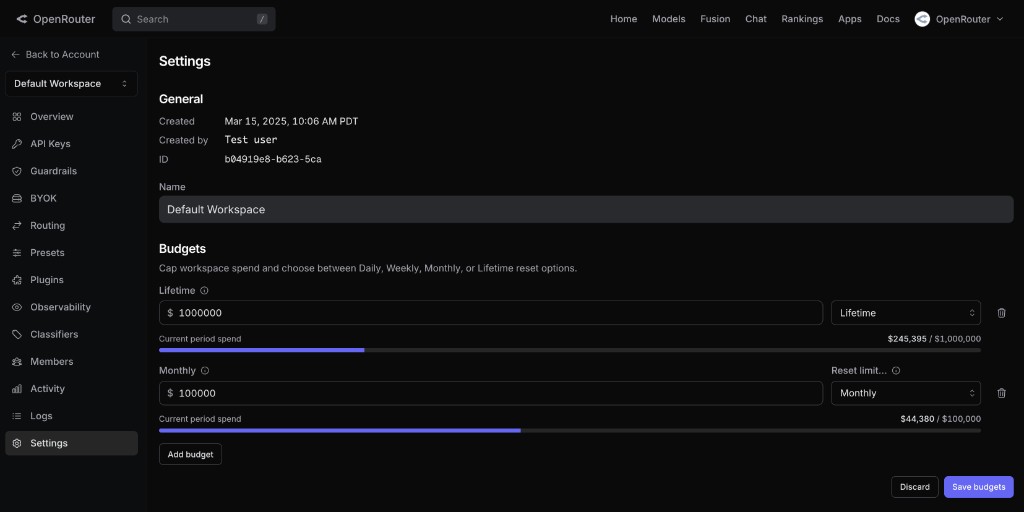Delete the Monthly budget with trash icon
The width and height of the screenshot is (1024, 512).
[1001, 393]
